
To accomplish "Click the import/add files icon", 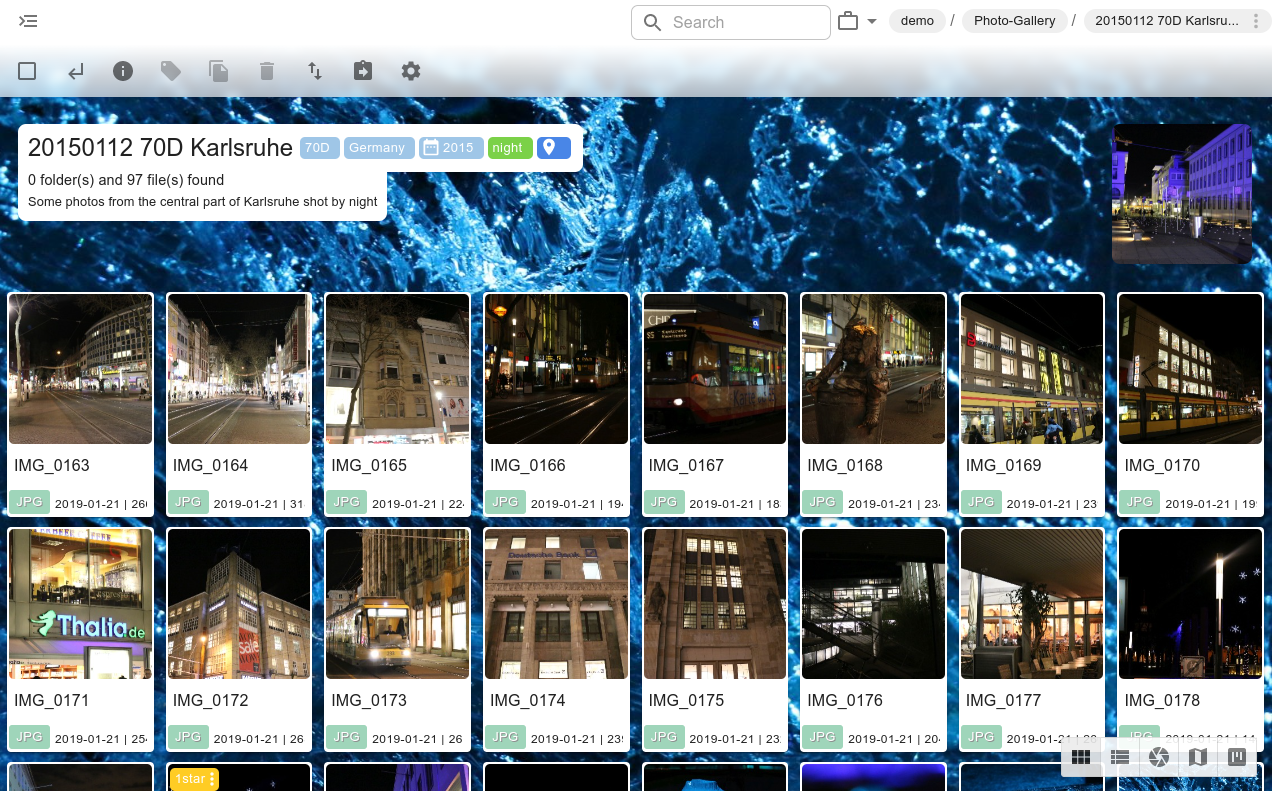I will click(x=362, y=71).
